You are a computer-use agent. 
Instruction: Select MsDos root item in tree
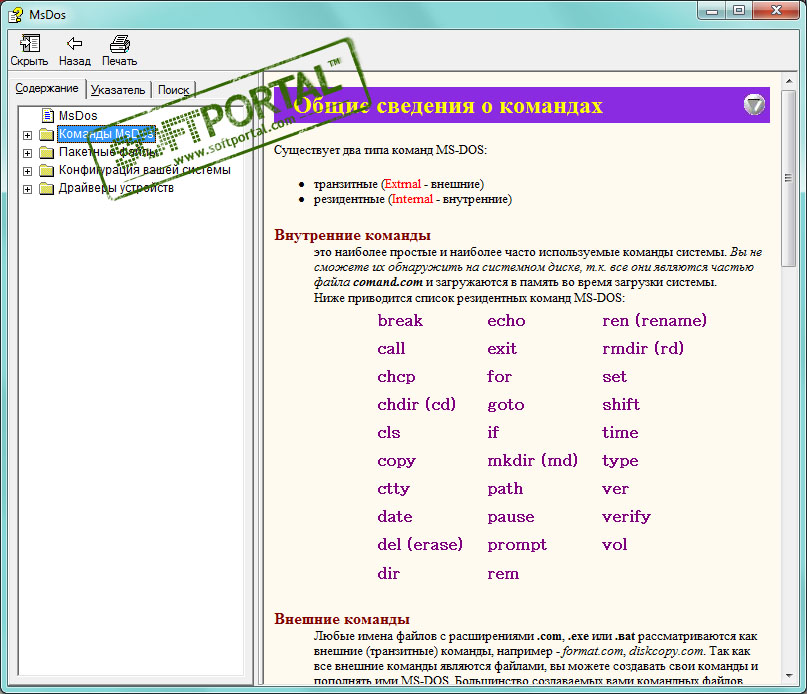tap(78, 115)
